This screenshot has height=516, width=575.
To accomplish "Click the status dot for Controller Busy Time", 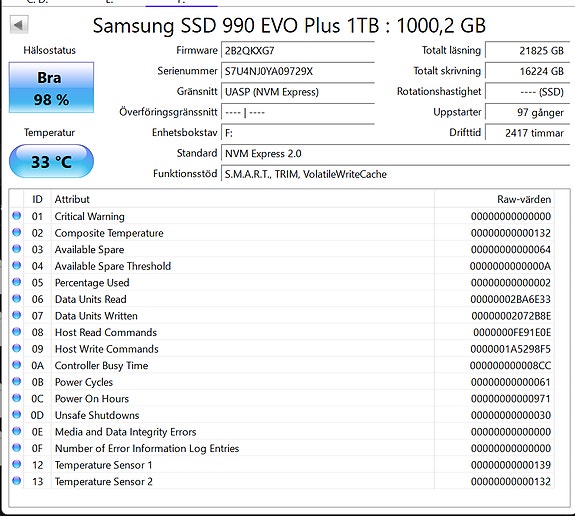I will (x=17, y=365).
